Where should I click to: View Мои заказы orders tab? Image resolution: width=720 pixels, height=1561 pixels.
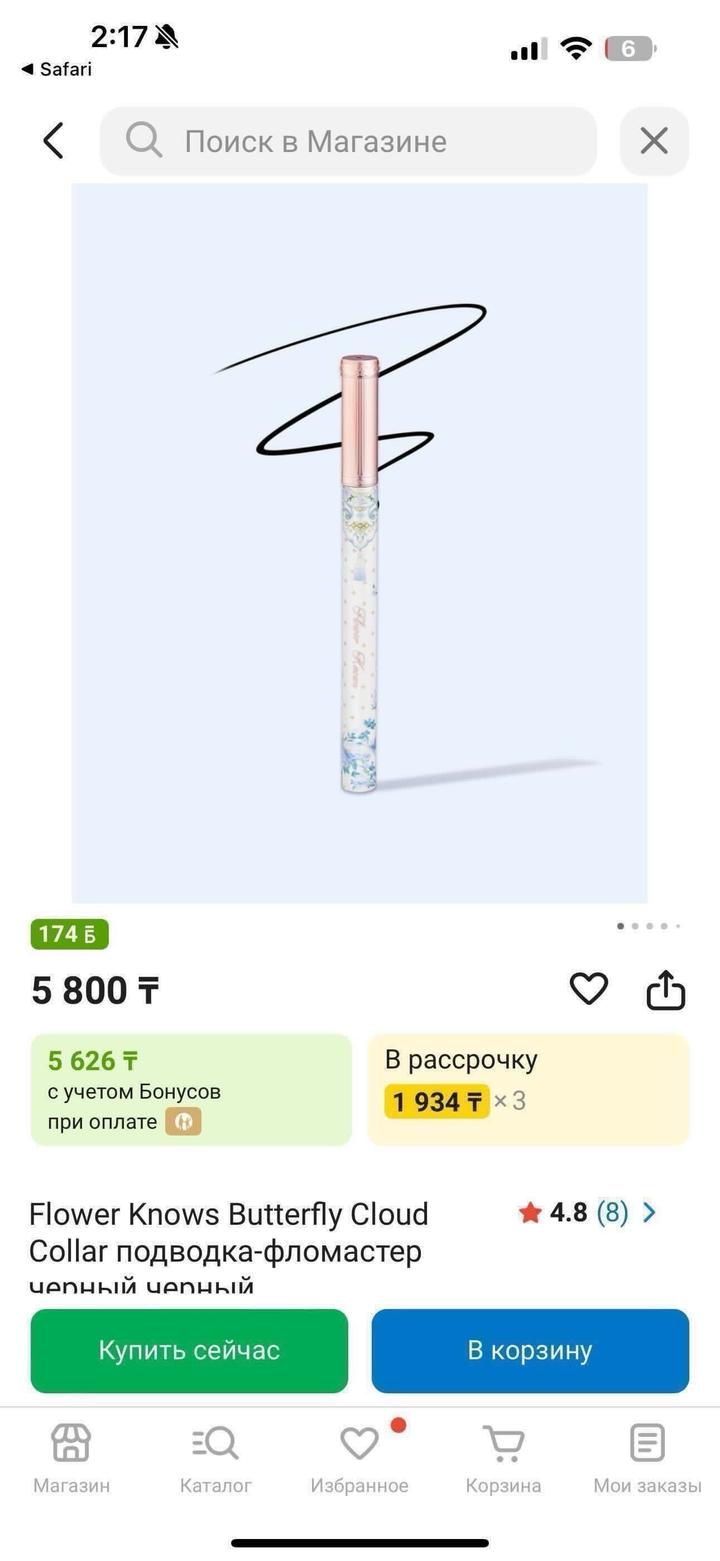pyautogui.click(x=647, y=1458)
